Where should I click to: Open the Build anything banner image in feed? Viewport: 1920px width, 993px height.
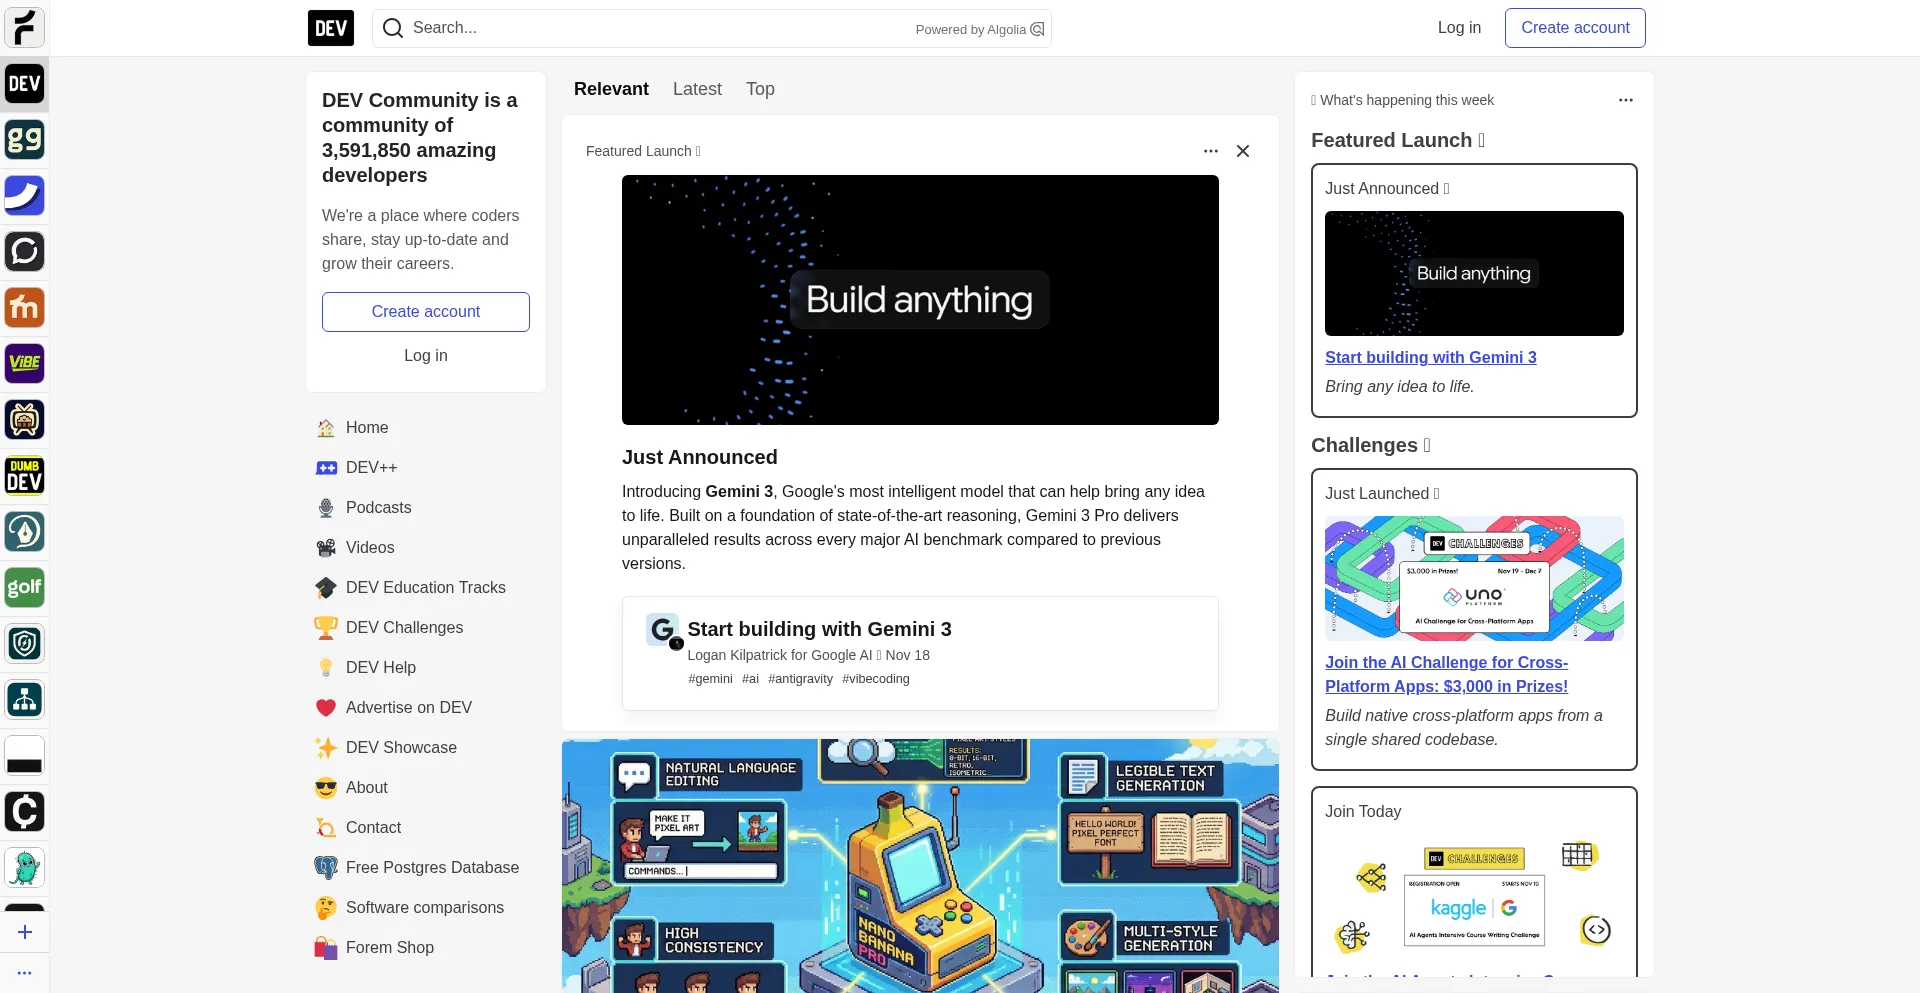(920, 300)
